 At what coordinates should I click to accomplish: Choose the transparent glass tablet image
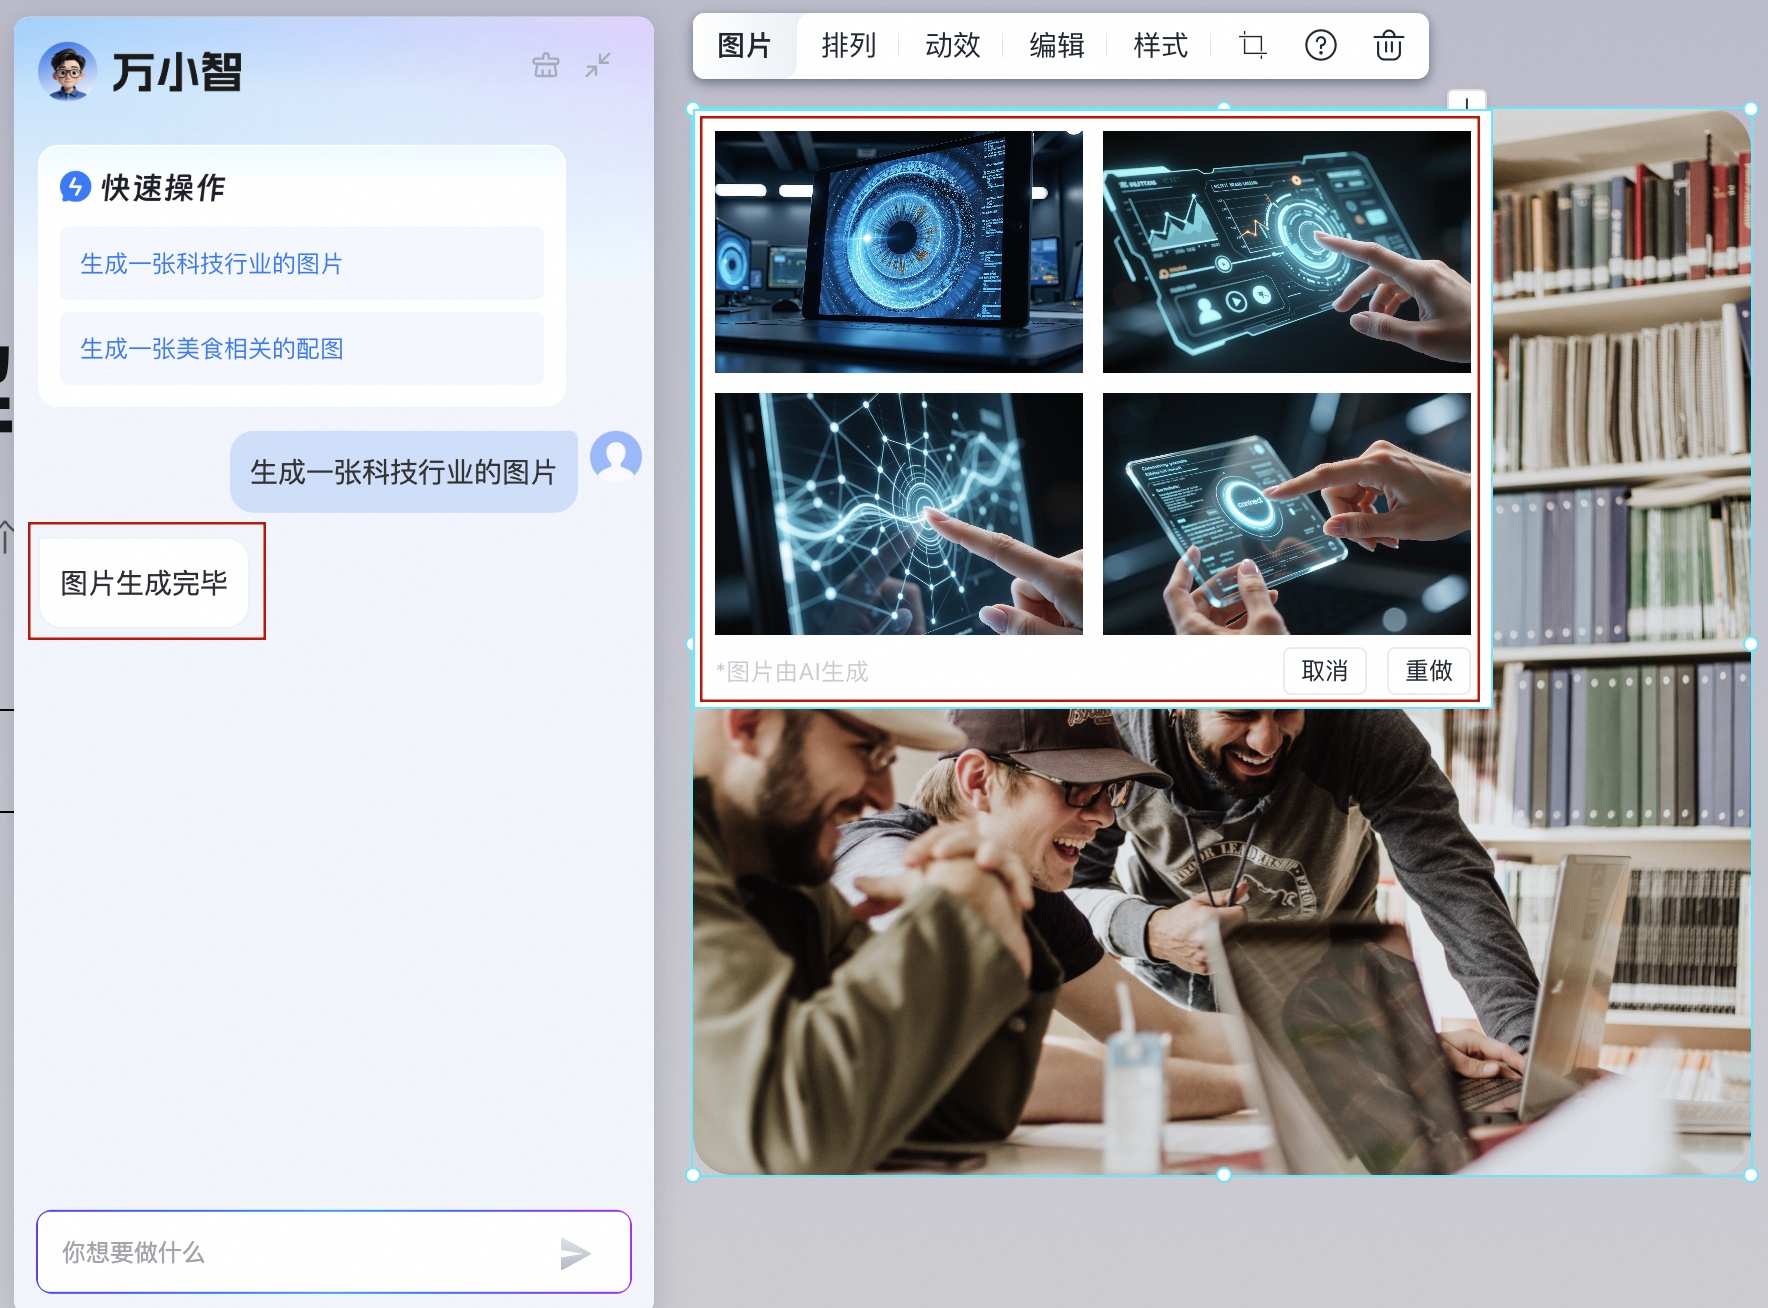click(1287, 514)
